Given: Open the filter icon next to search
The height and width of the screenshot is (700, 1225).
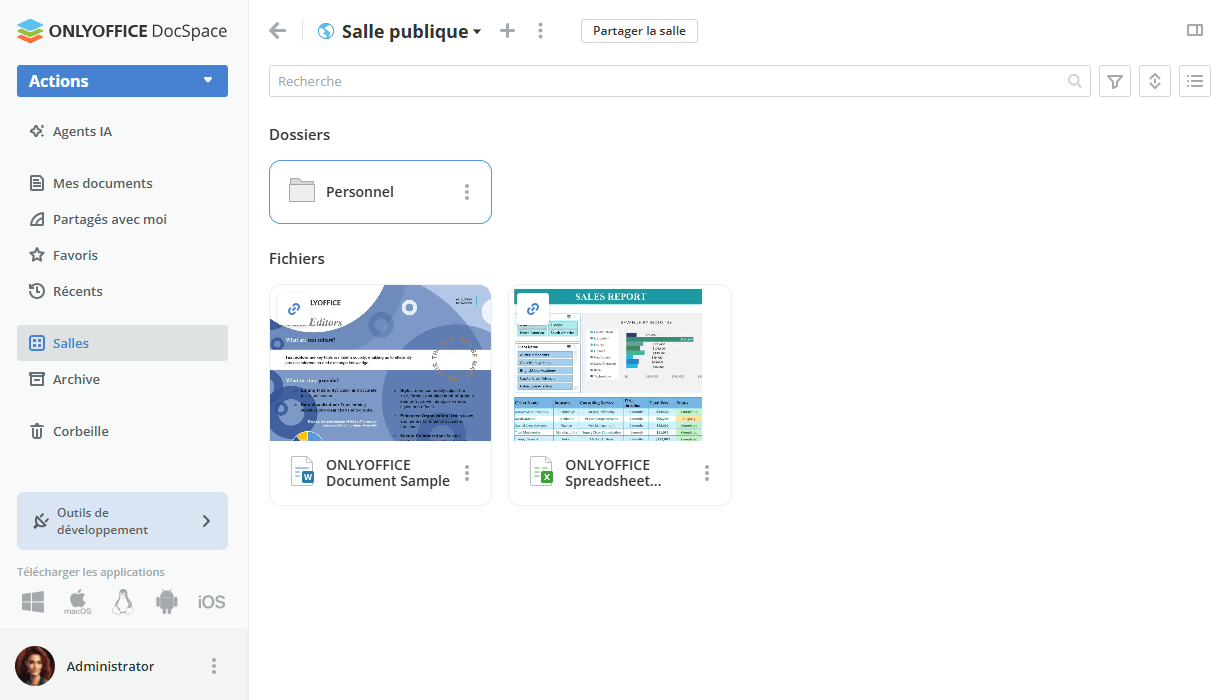Looking at the screenshot, I should coord(1115,82).
